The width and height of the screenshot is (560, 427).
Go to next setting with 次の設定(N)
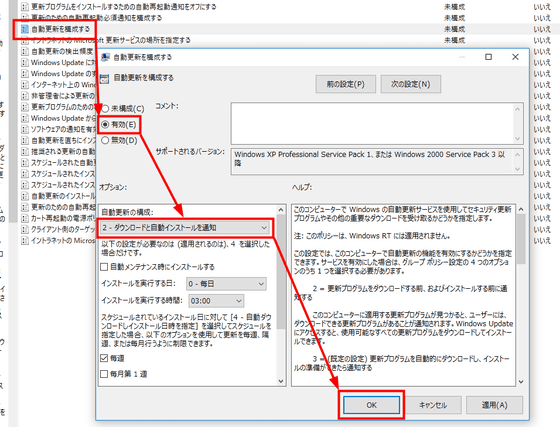411,84
